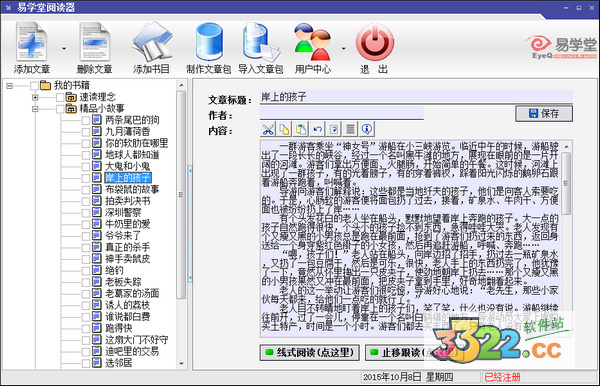Click the tree scrollbar up arrow
Viewport: 600px width, 386px height.
pos(181,85)
